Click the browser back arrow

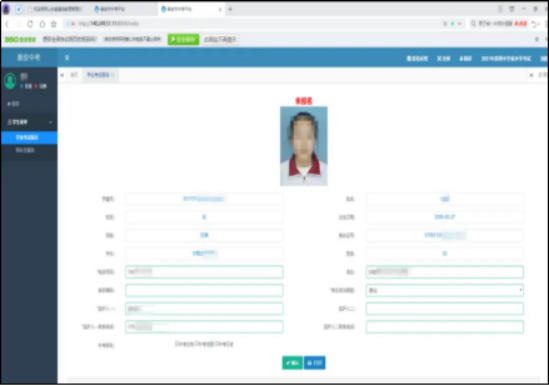pos(7,24)
